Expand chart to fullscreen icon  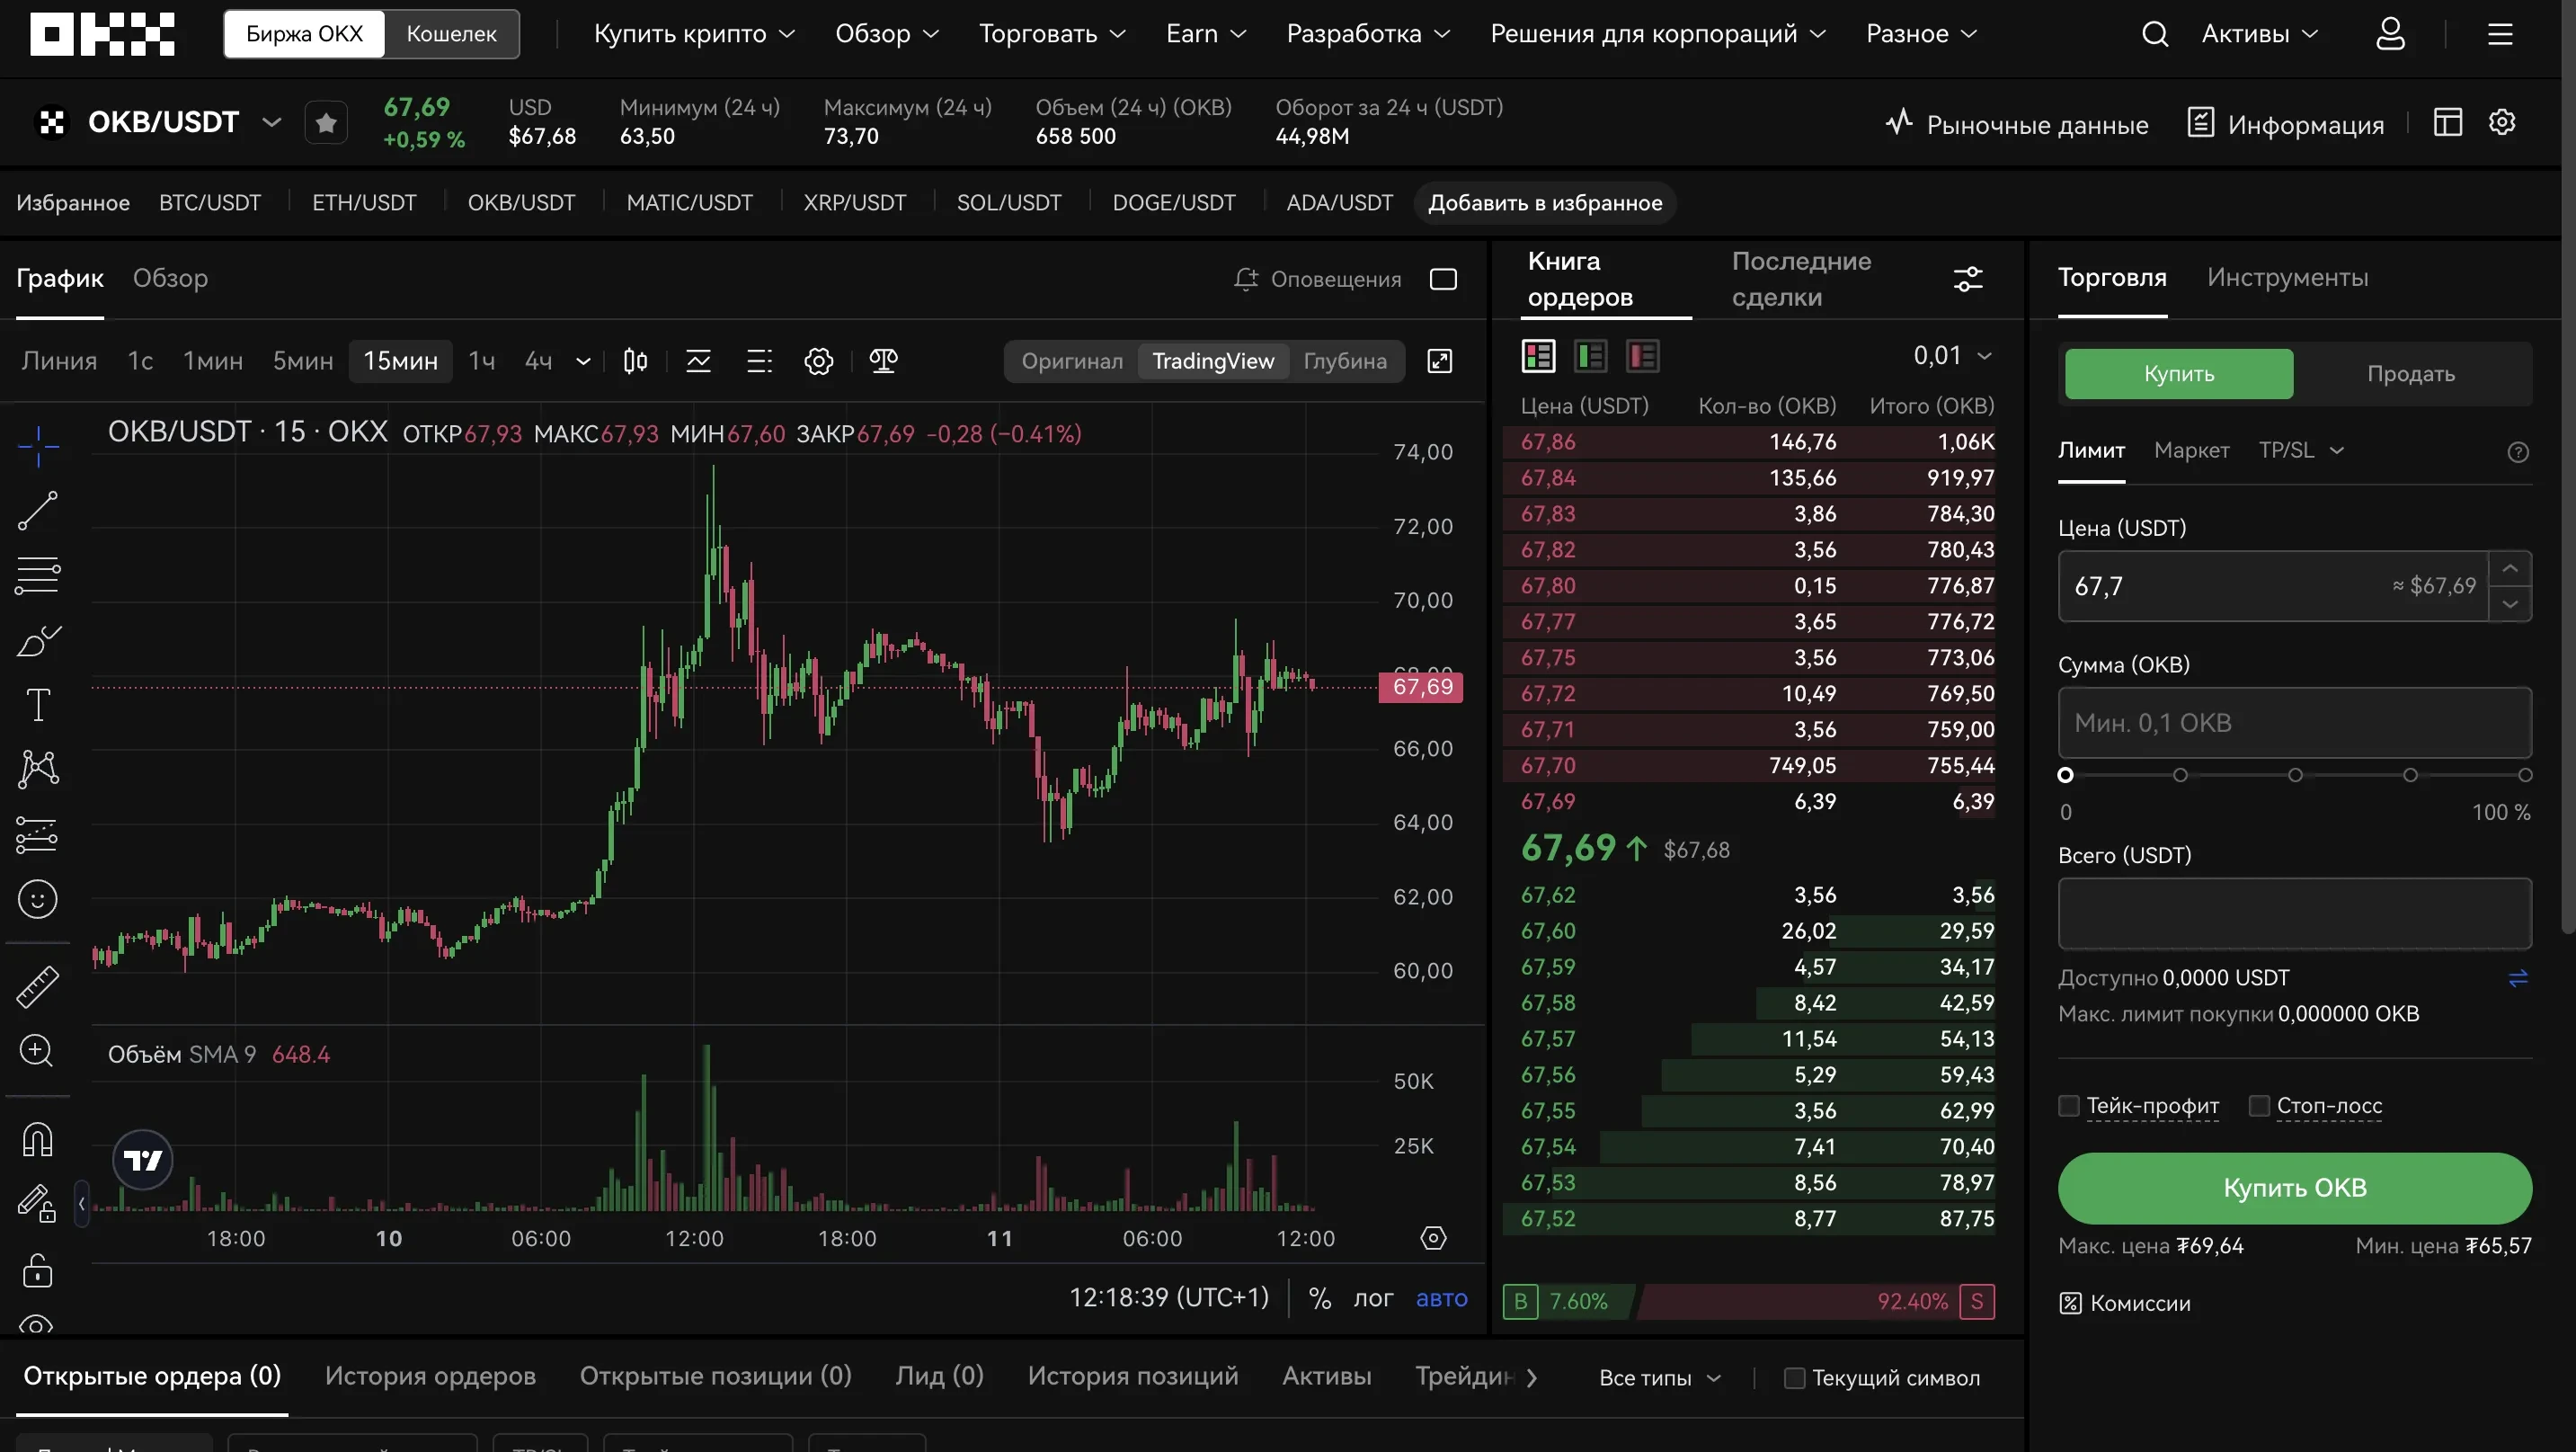[1439, 361]
